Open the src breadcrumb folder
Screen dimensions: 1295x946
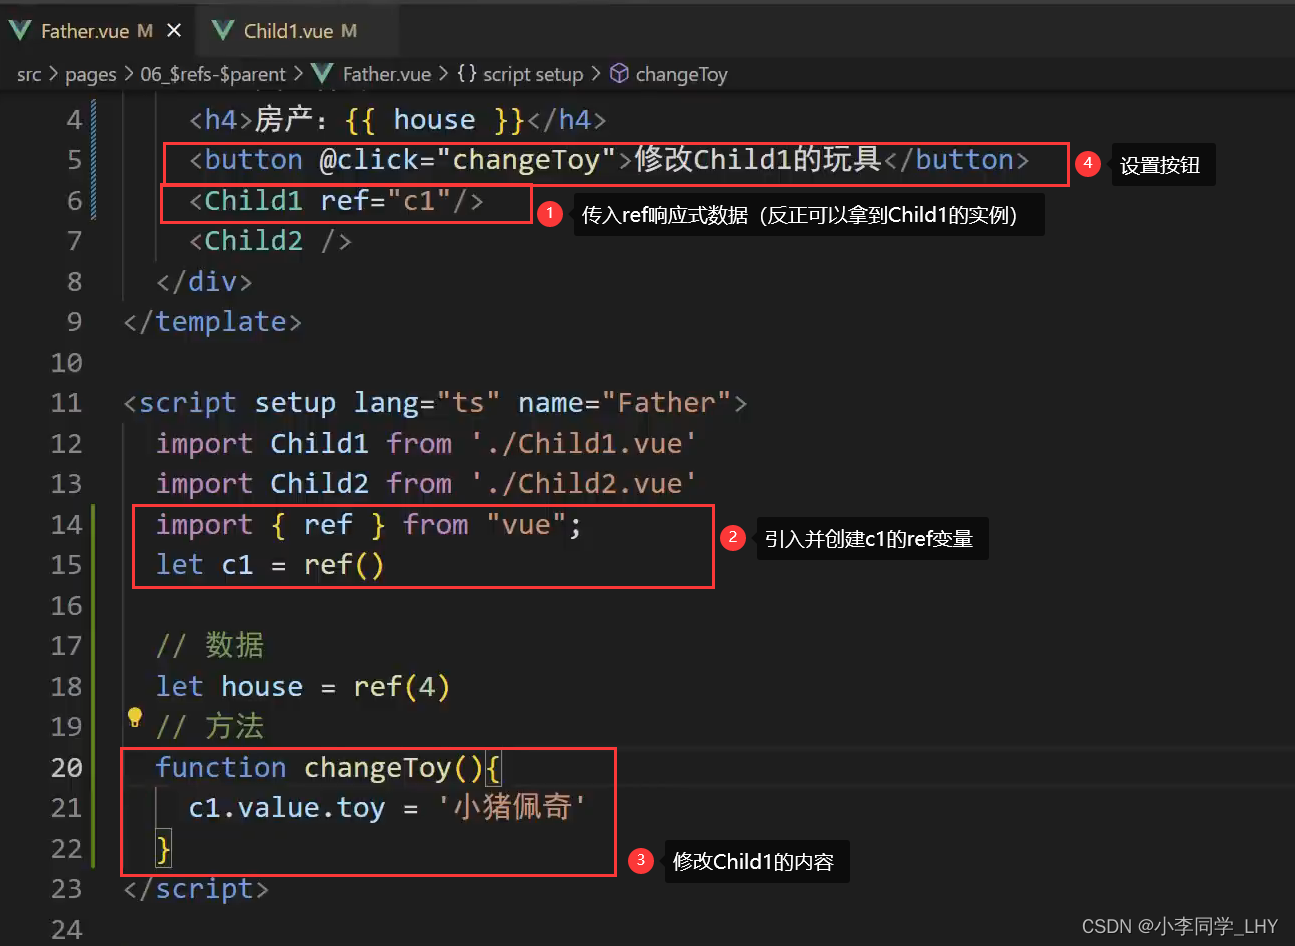(x=29, y=74)
